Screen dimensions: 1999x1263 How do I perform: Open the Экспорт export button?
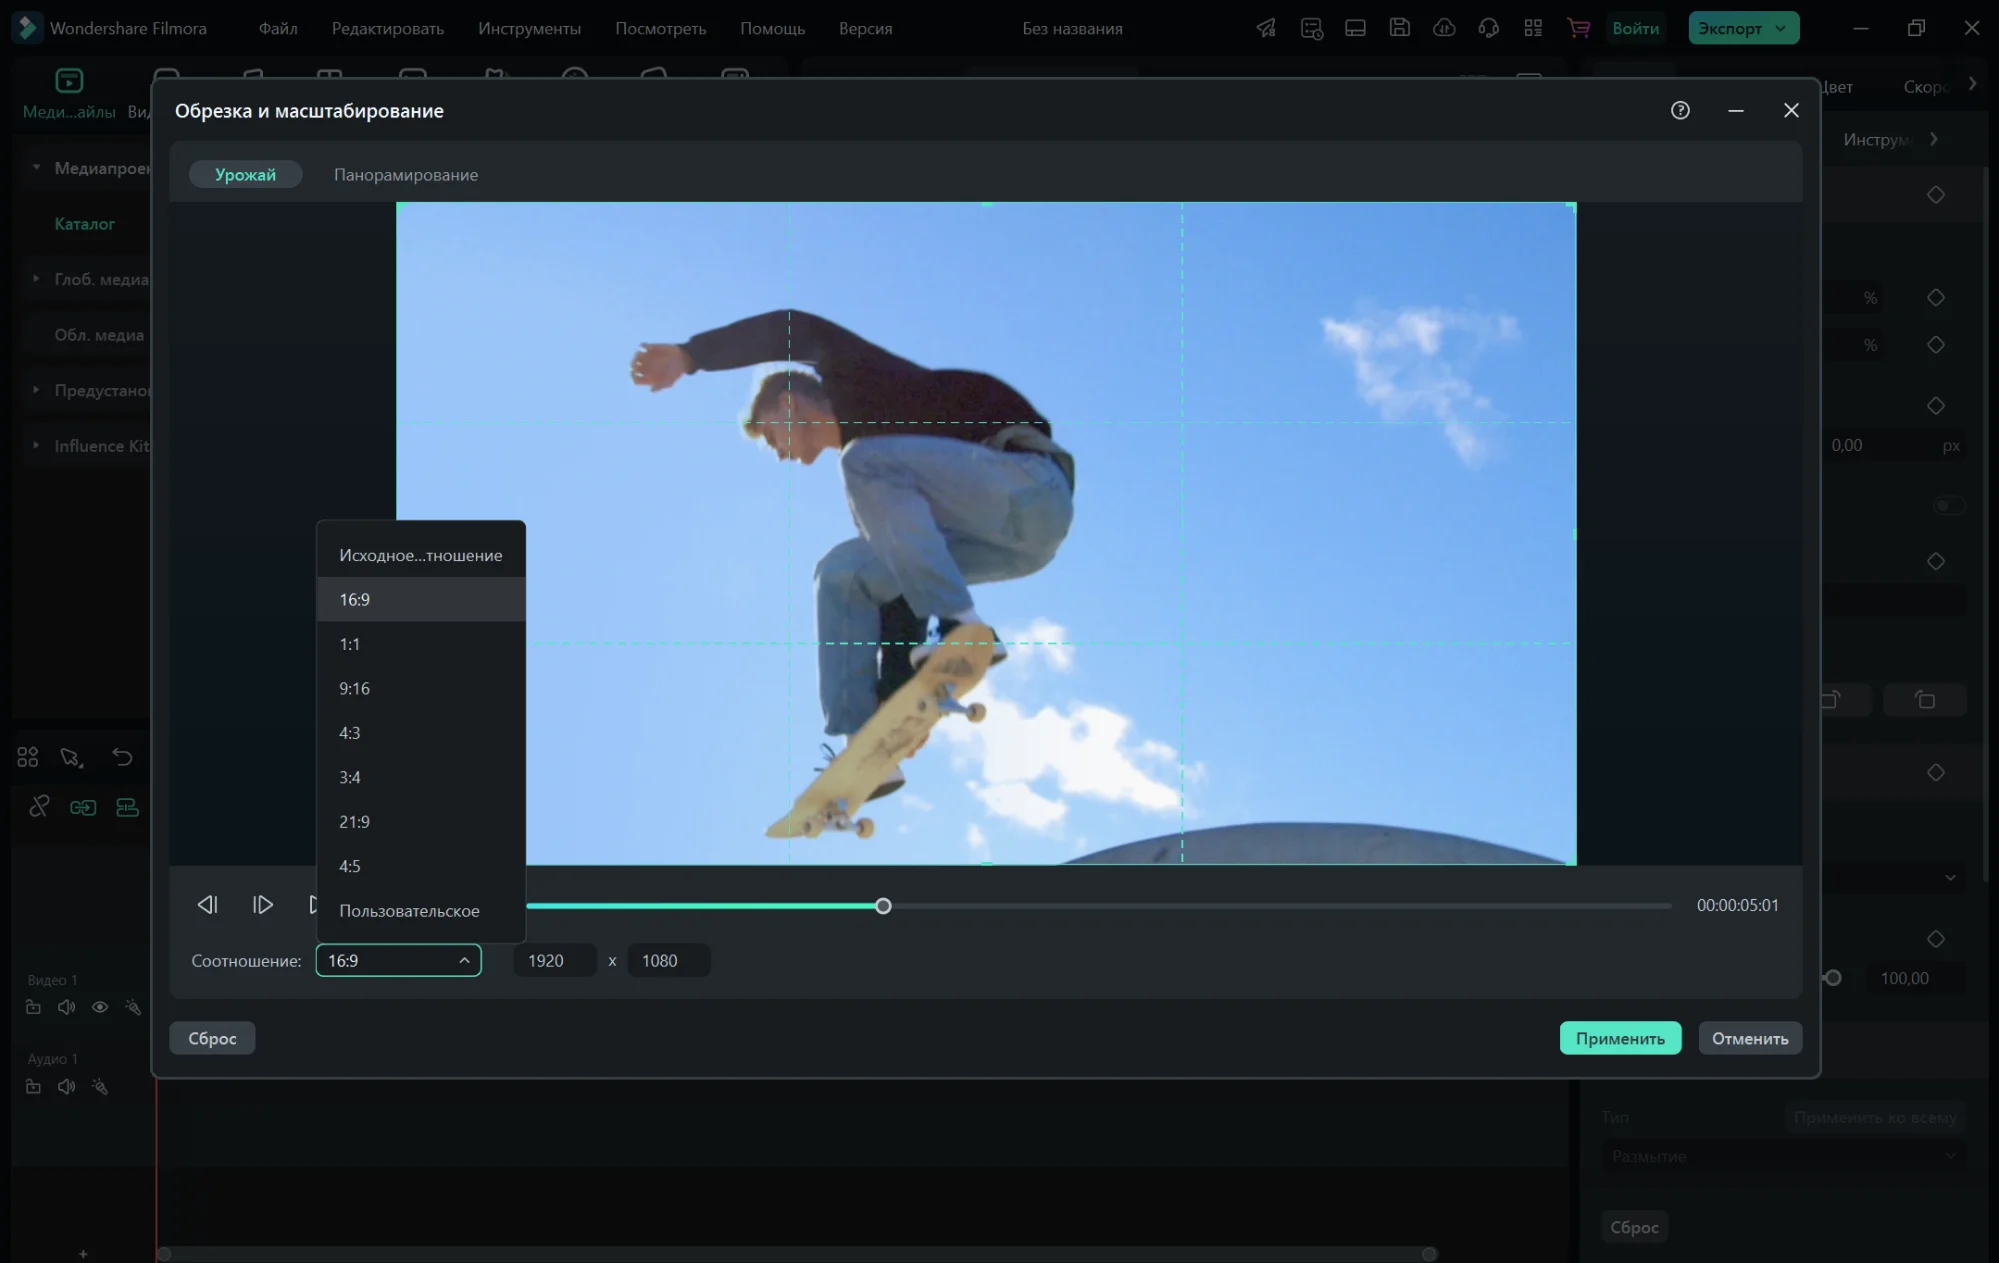(1743, 28)
